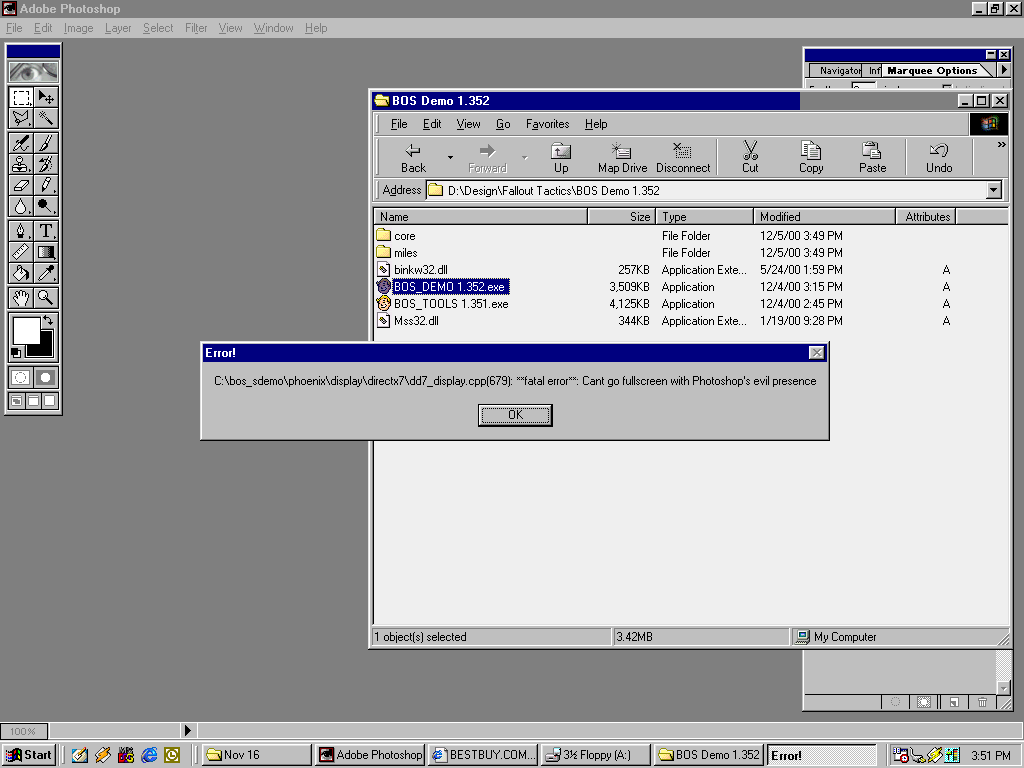
Task: Select the History Brush tool
Action: coord(46,164)
